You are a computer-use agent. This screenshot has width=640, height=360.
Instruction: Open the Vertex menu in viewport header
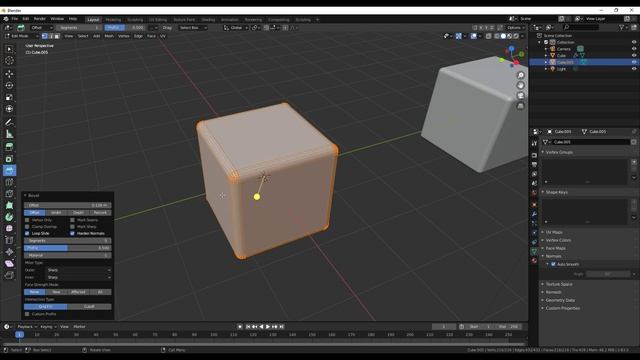[124, 36]
